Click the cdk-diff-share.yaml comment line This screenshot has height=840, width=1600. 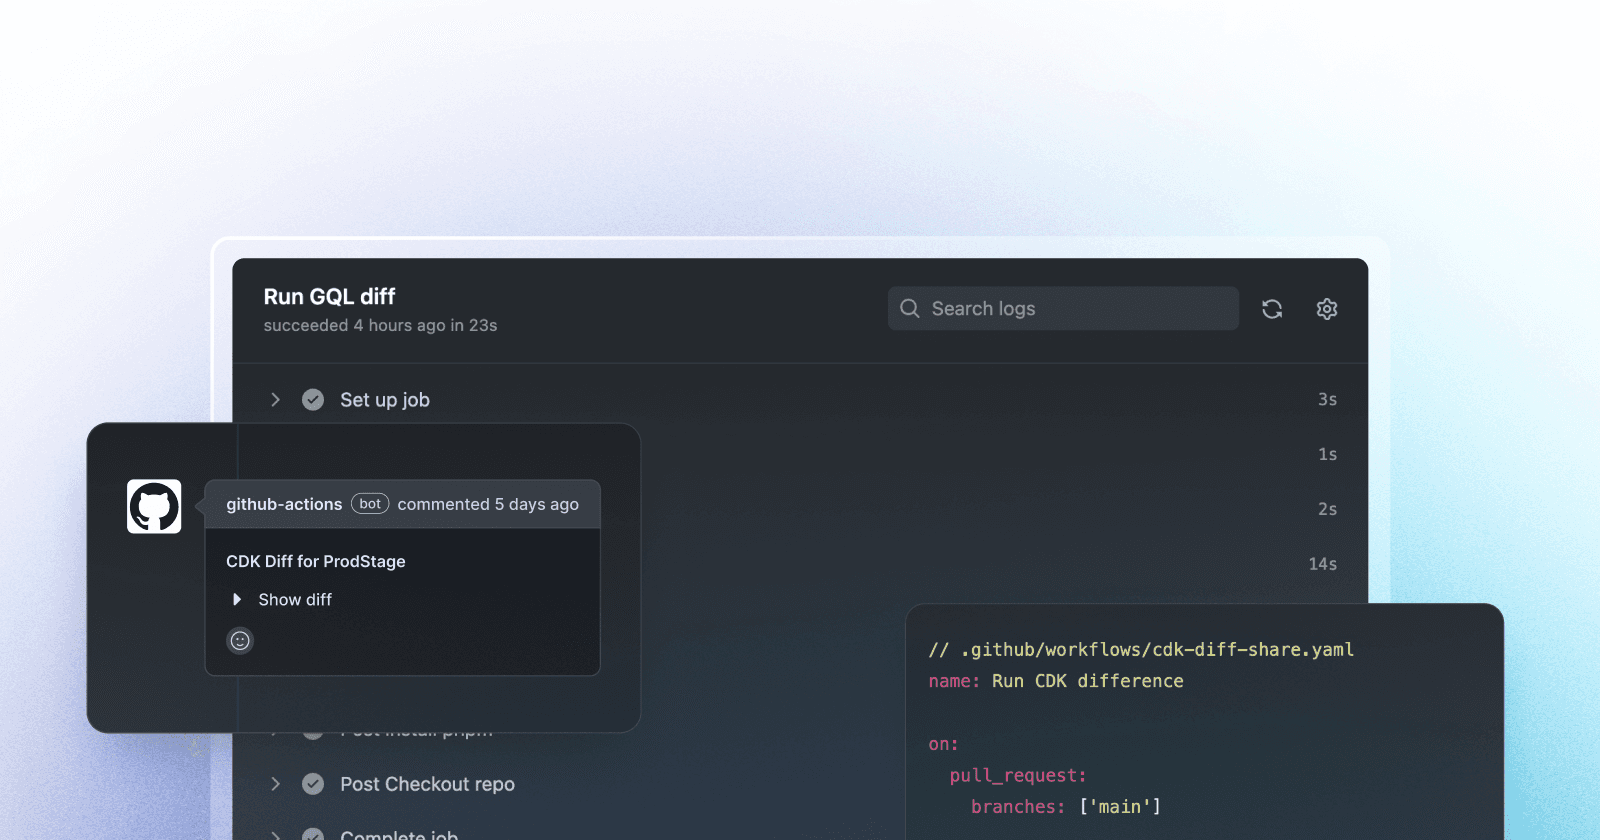[x=1141, y=650]
